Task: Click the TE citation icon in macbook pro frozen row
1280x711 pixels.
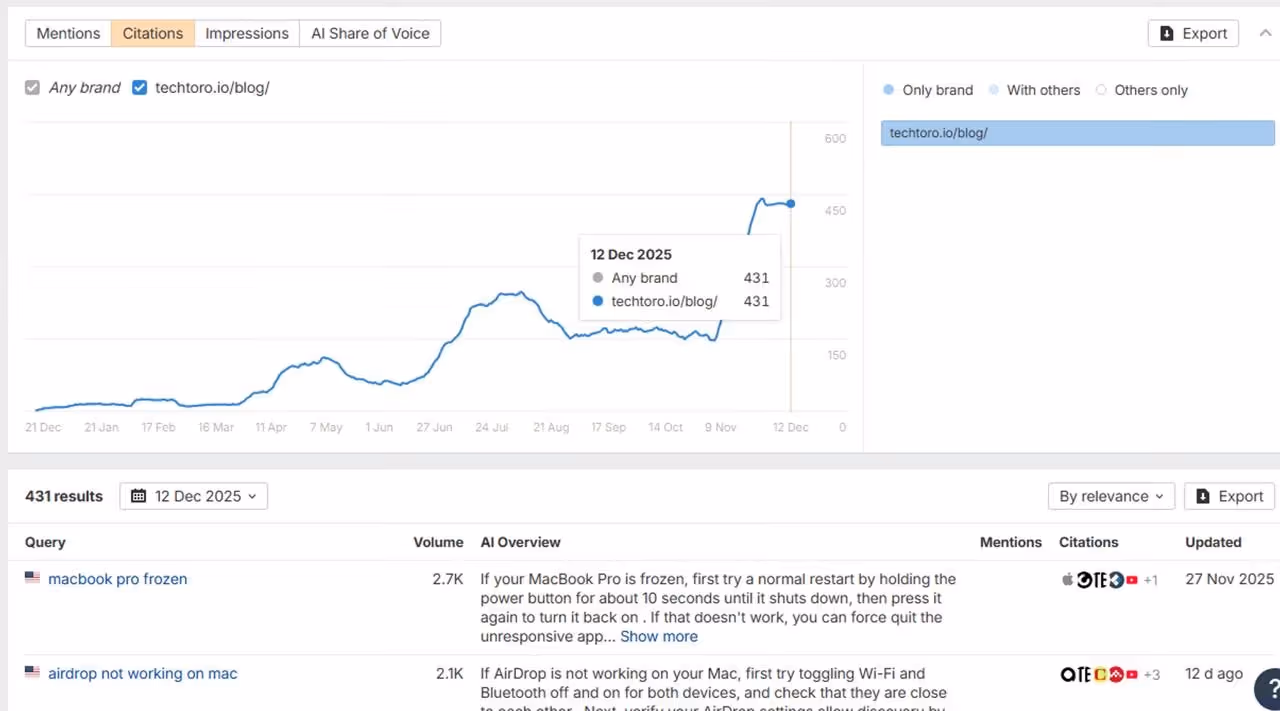Action: pyautogui.click(x=1101, y=580)
